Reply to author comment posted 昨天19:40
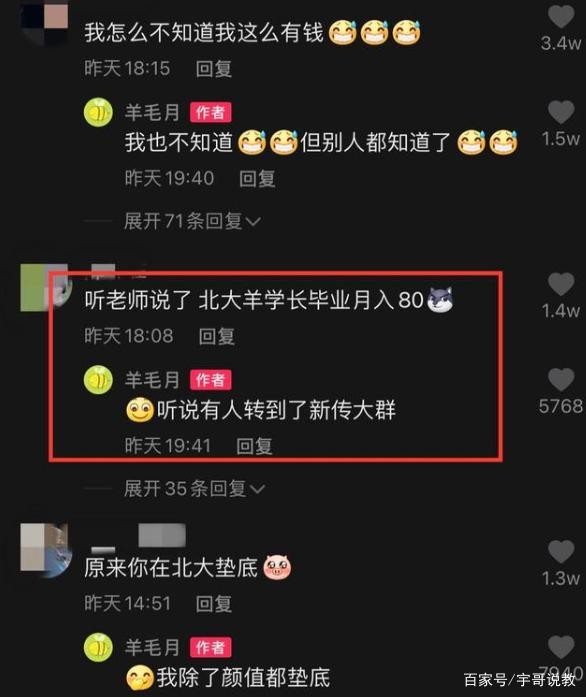This screenshot has height=697, width=586. click(x=257, y=179)
